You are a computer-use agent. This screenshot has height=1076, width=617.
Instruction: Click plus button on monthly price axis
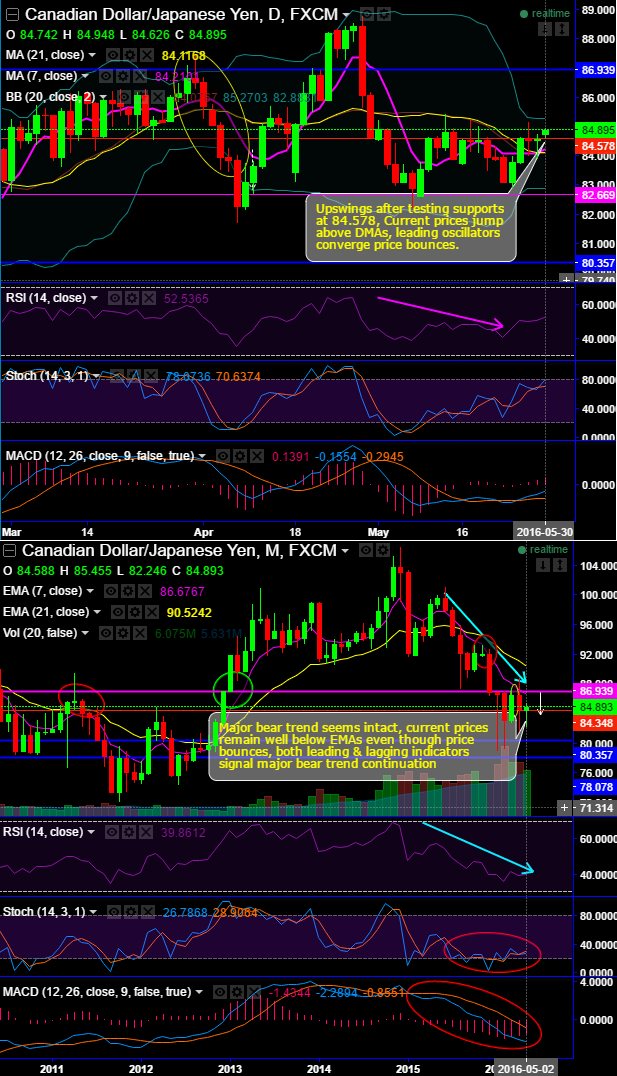coord(564,808)
